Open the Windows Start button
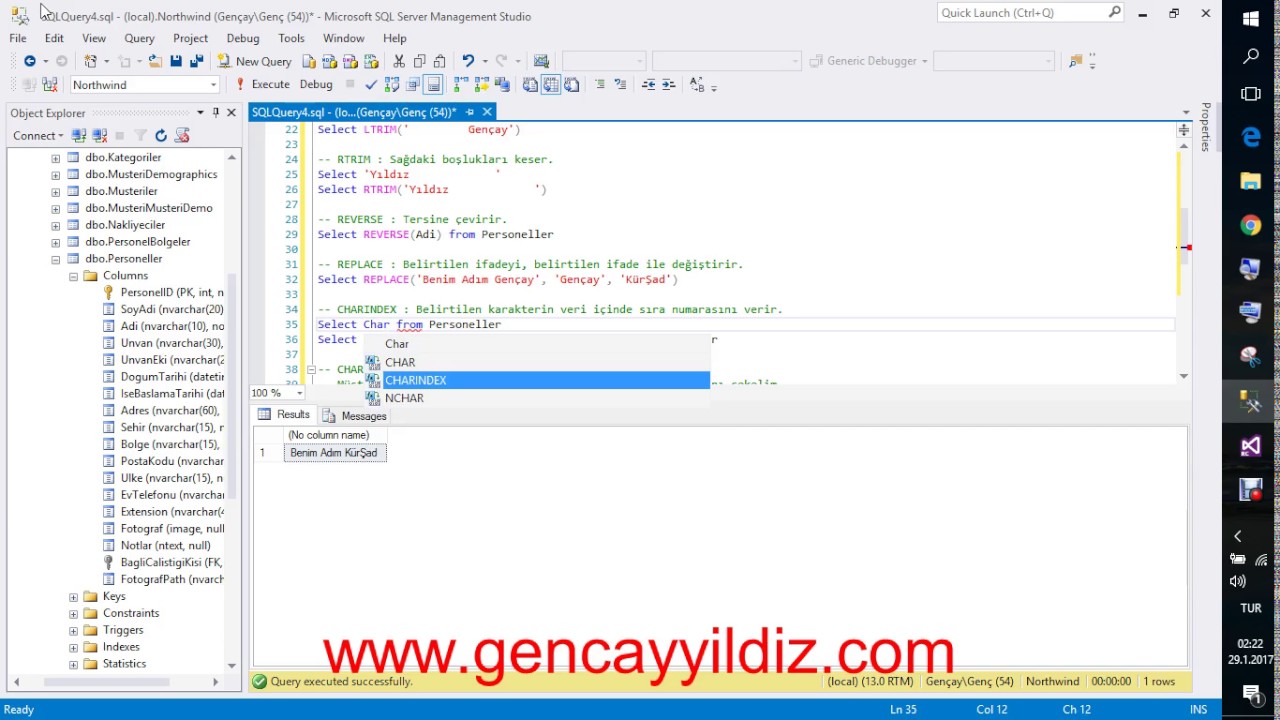 click(1251, 19)
